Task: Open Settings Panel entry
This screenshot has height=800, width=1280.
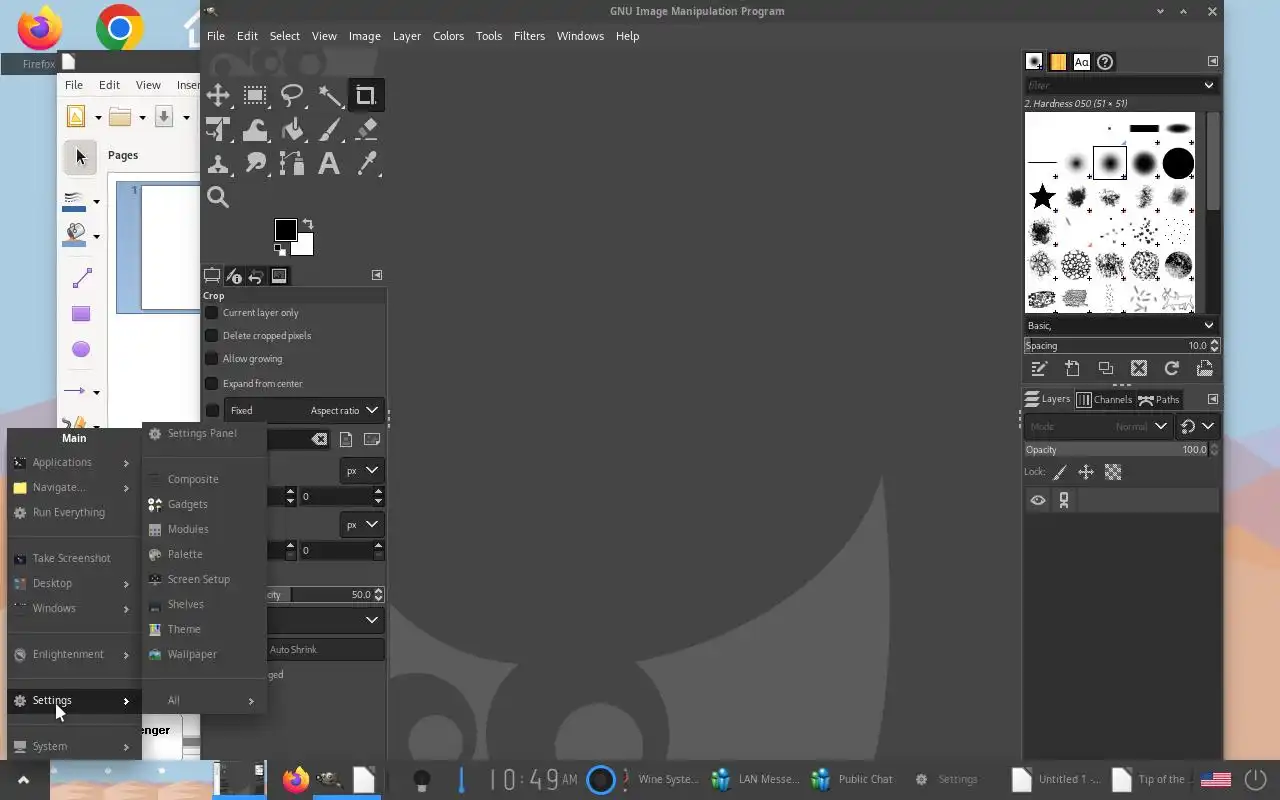Action: tap(205, 434)
